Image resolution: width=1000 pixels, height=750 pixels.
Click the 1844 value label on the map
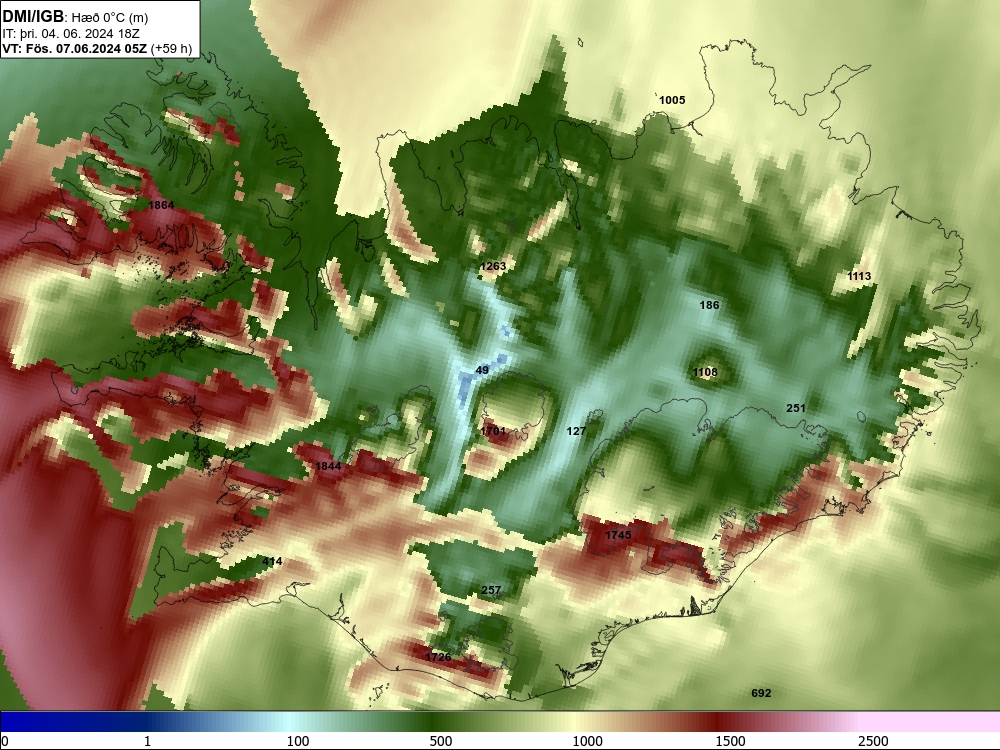328,466
